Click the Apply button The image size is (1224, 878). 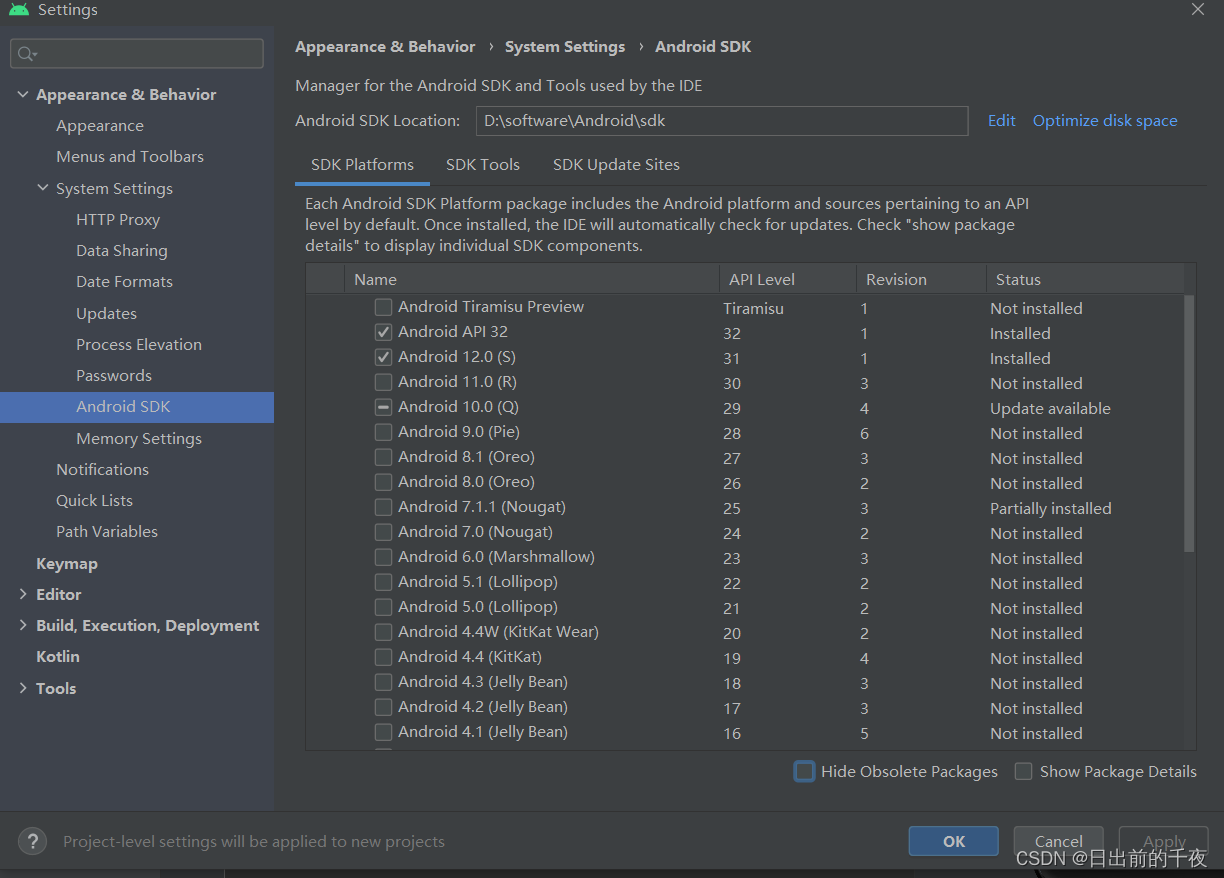tap(1164, 841)
